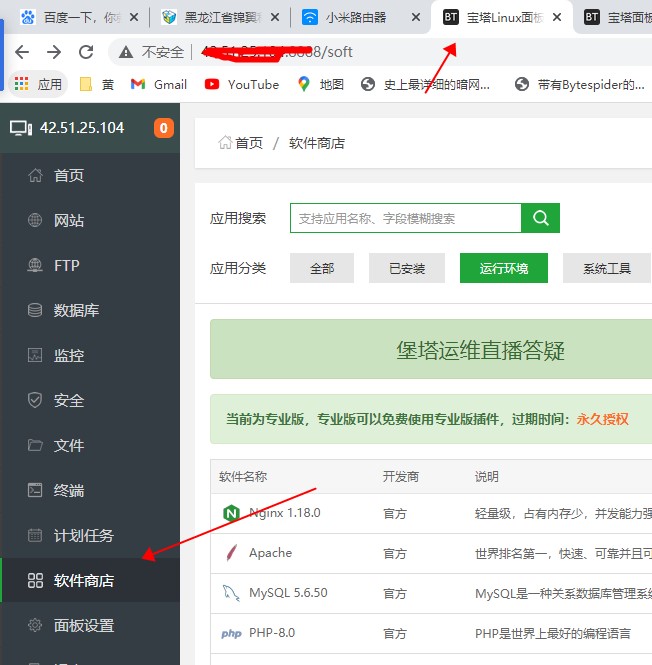Viewport: 652px width, 665px height.
Task: Click the PHP-8.0 software name
Action: pyautogui.click(x=272, y=633)
